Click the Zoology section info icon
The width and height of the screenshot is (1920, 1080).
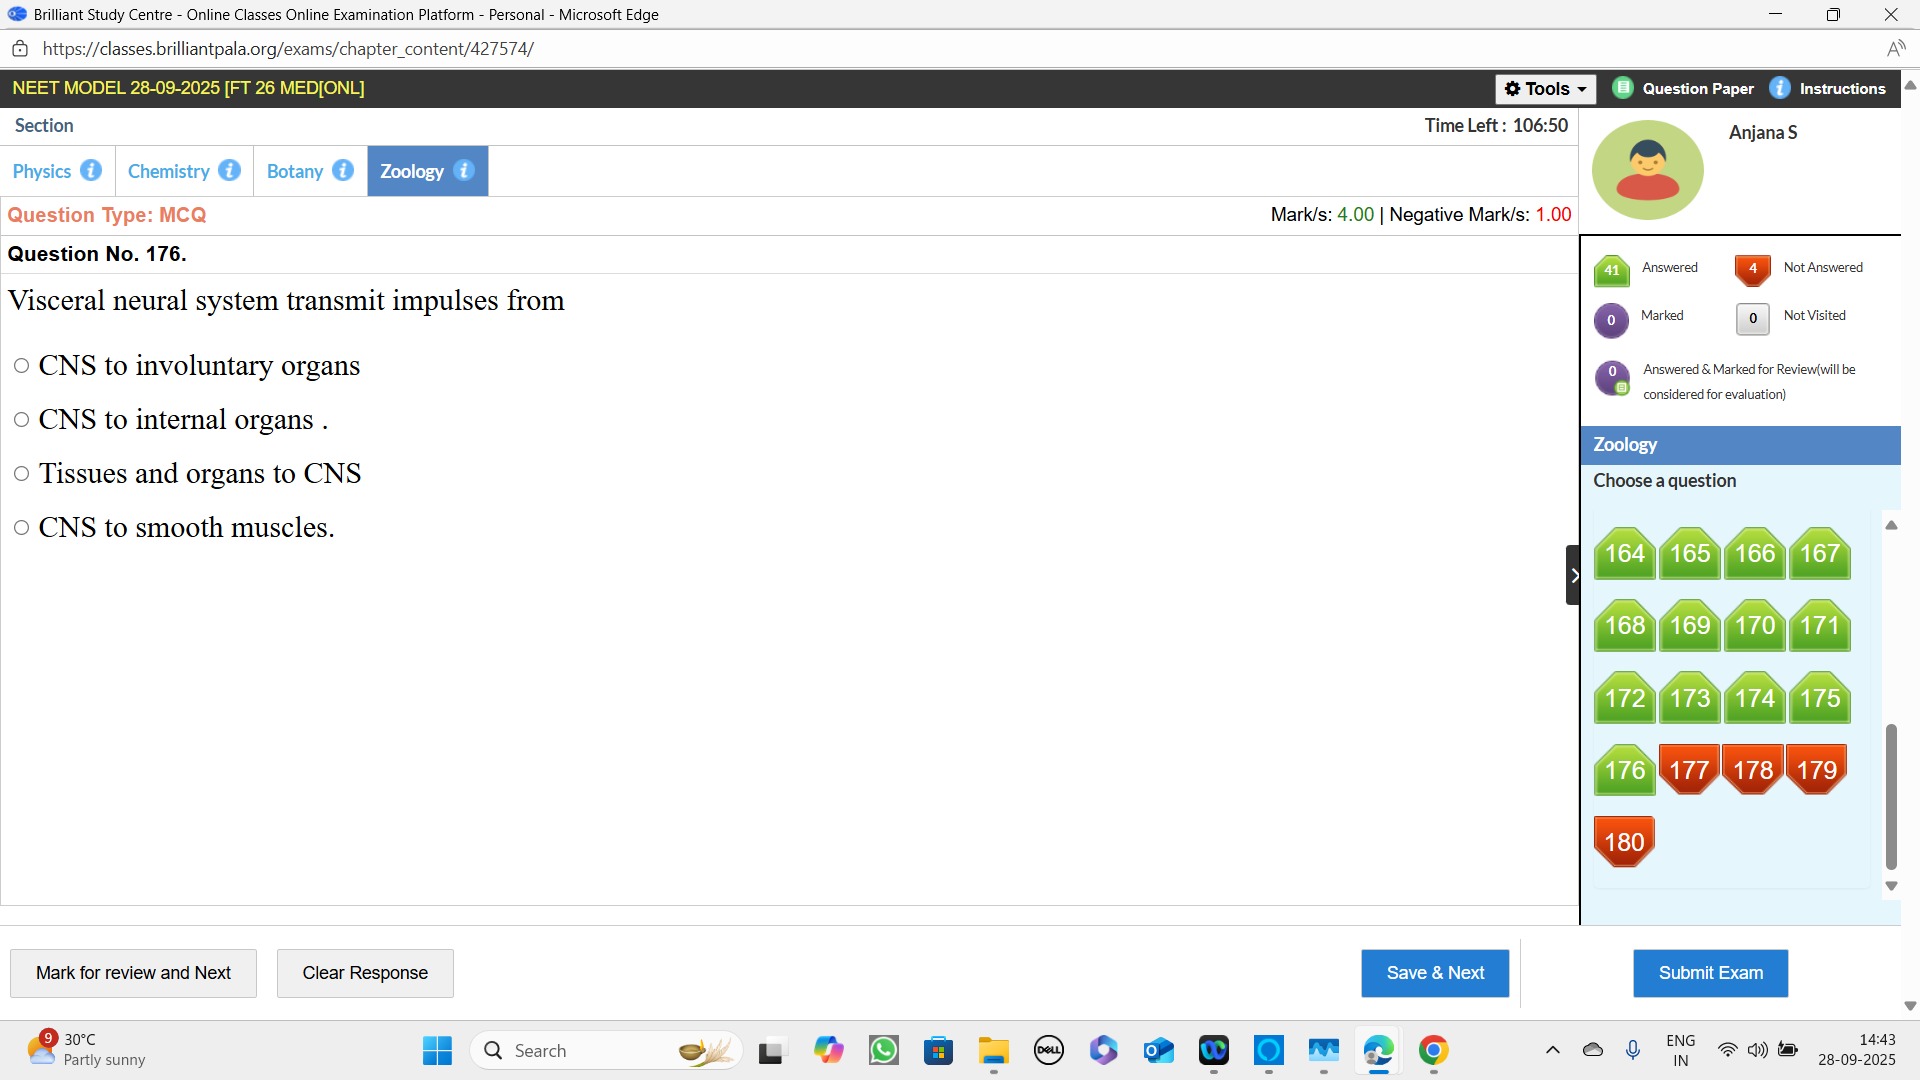[x=464, y=170]
